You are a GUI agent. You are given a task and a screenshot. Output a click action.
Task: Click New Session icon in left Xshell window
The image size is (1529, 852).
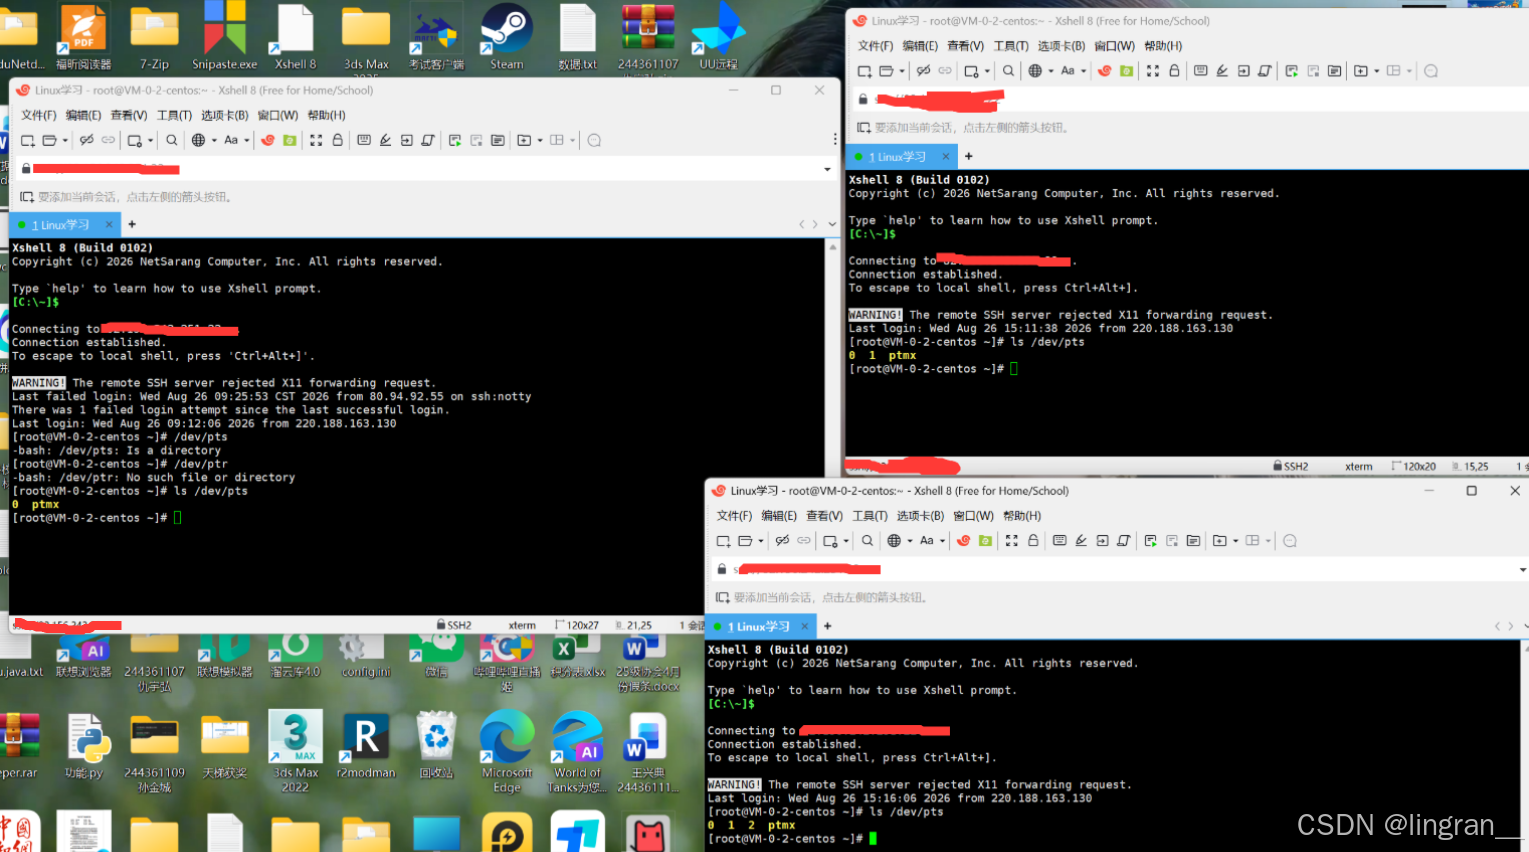point(28,140)
